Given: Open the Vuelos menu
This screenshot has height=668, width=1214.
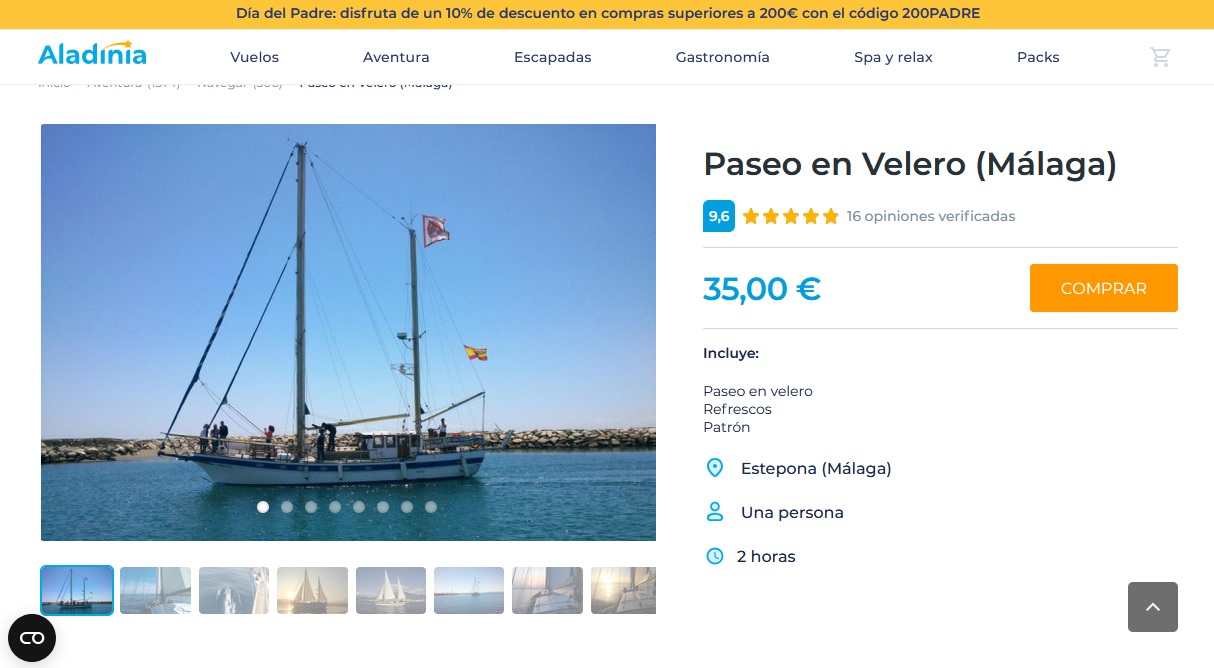Looking at the screenshot, I should click(x=254, y=57).
